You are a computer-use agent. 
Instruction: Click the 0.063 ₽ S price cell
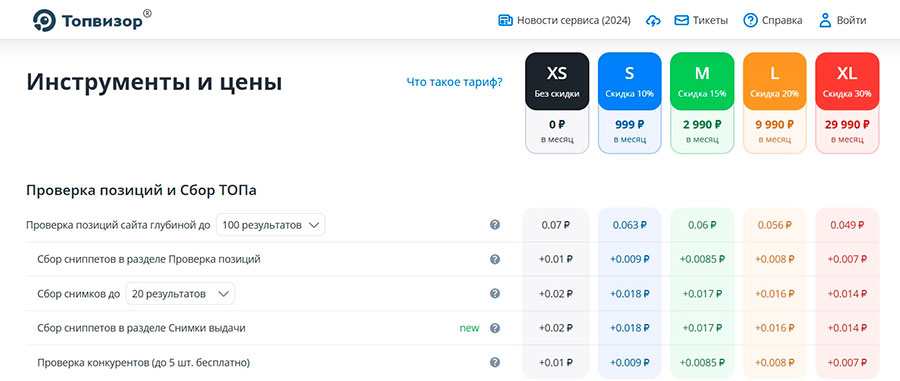[x=630, y=225]
